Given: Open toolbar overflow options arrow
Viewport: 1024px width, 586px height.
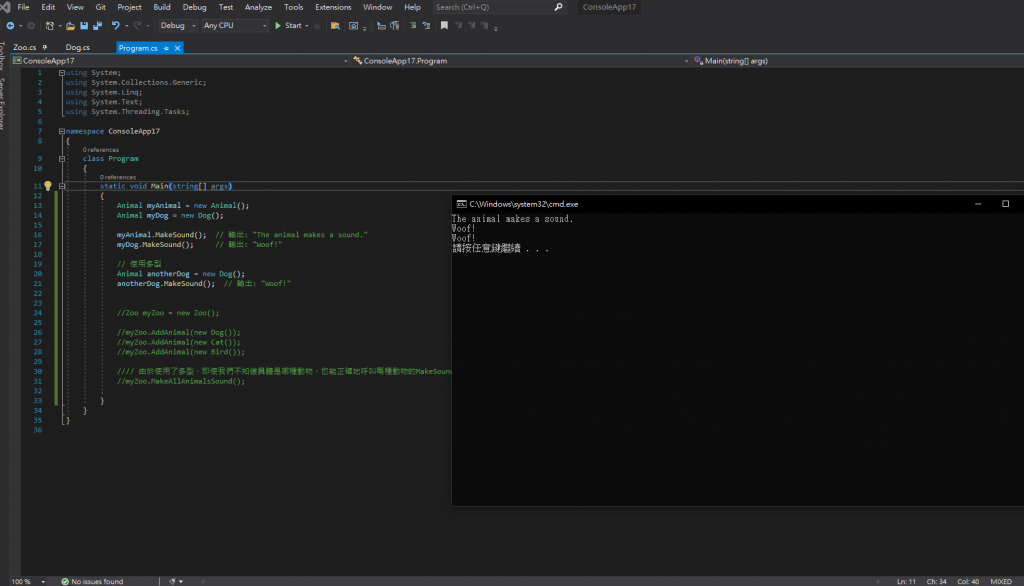Looking at the screenshot, I should 496,27.
